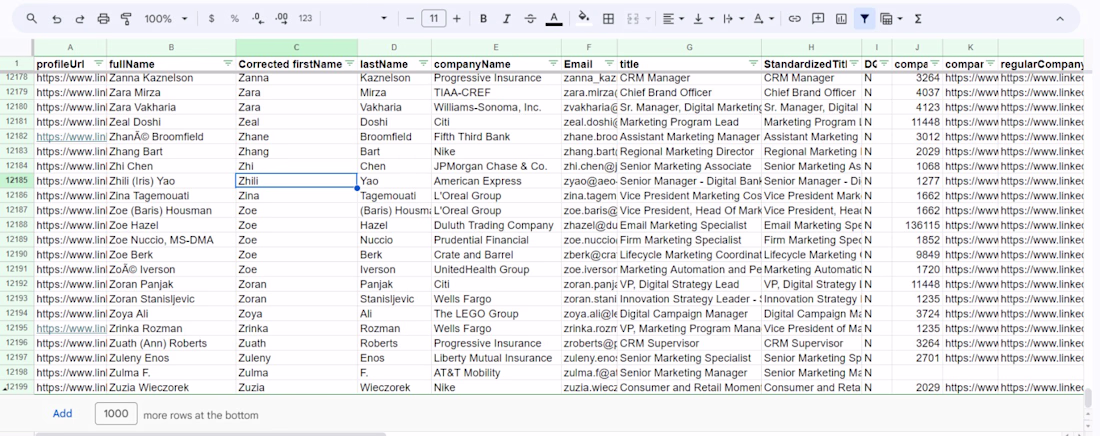
Task: Click Add rows button at bottom
Action: click(x=62, y=414)
